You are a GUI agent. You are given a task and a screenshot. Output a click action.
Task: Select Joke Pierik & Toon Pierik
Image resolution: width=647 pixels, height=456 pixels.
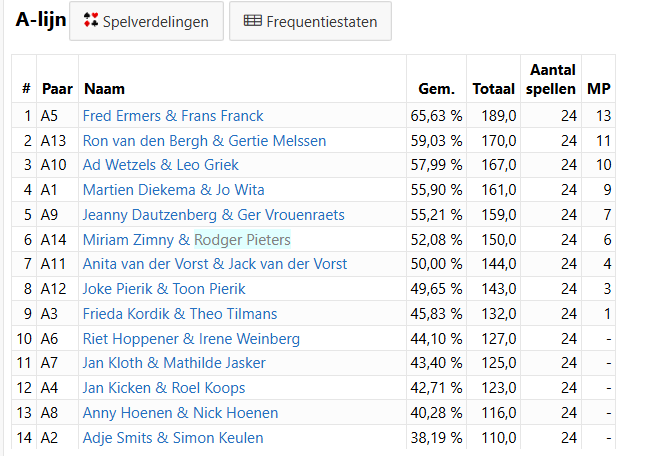164,289
